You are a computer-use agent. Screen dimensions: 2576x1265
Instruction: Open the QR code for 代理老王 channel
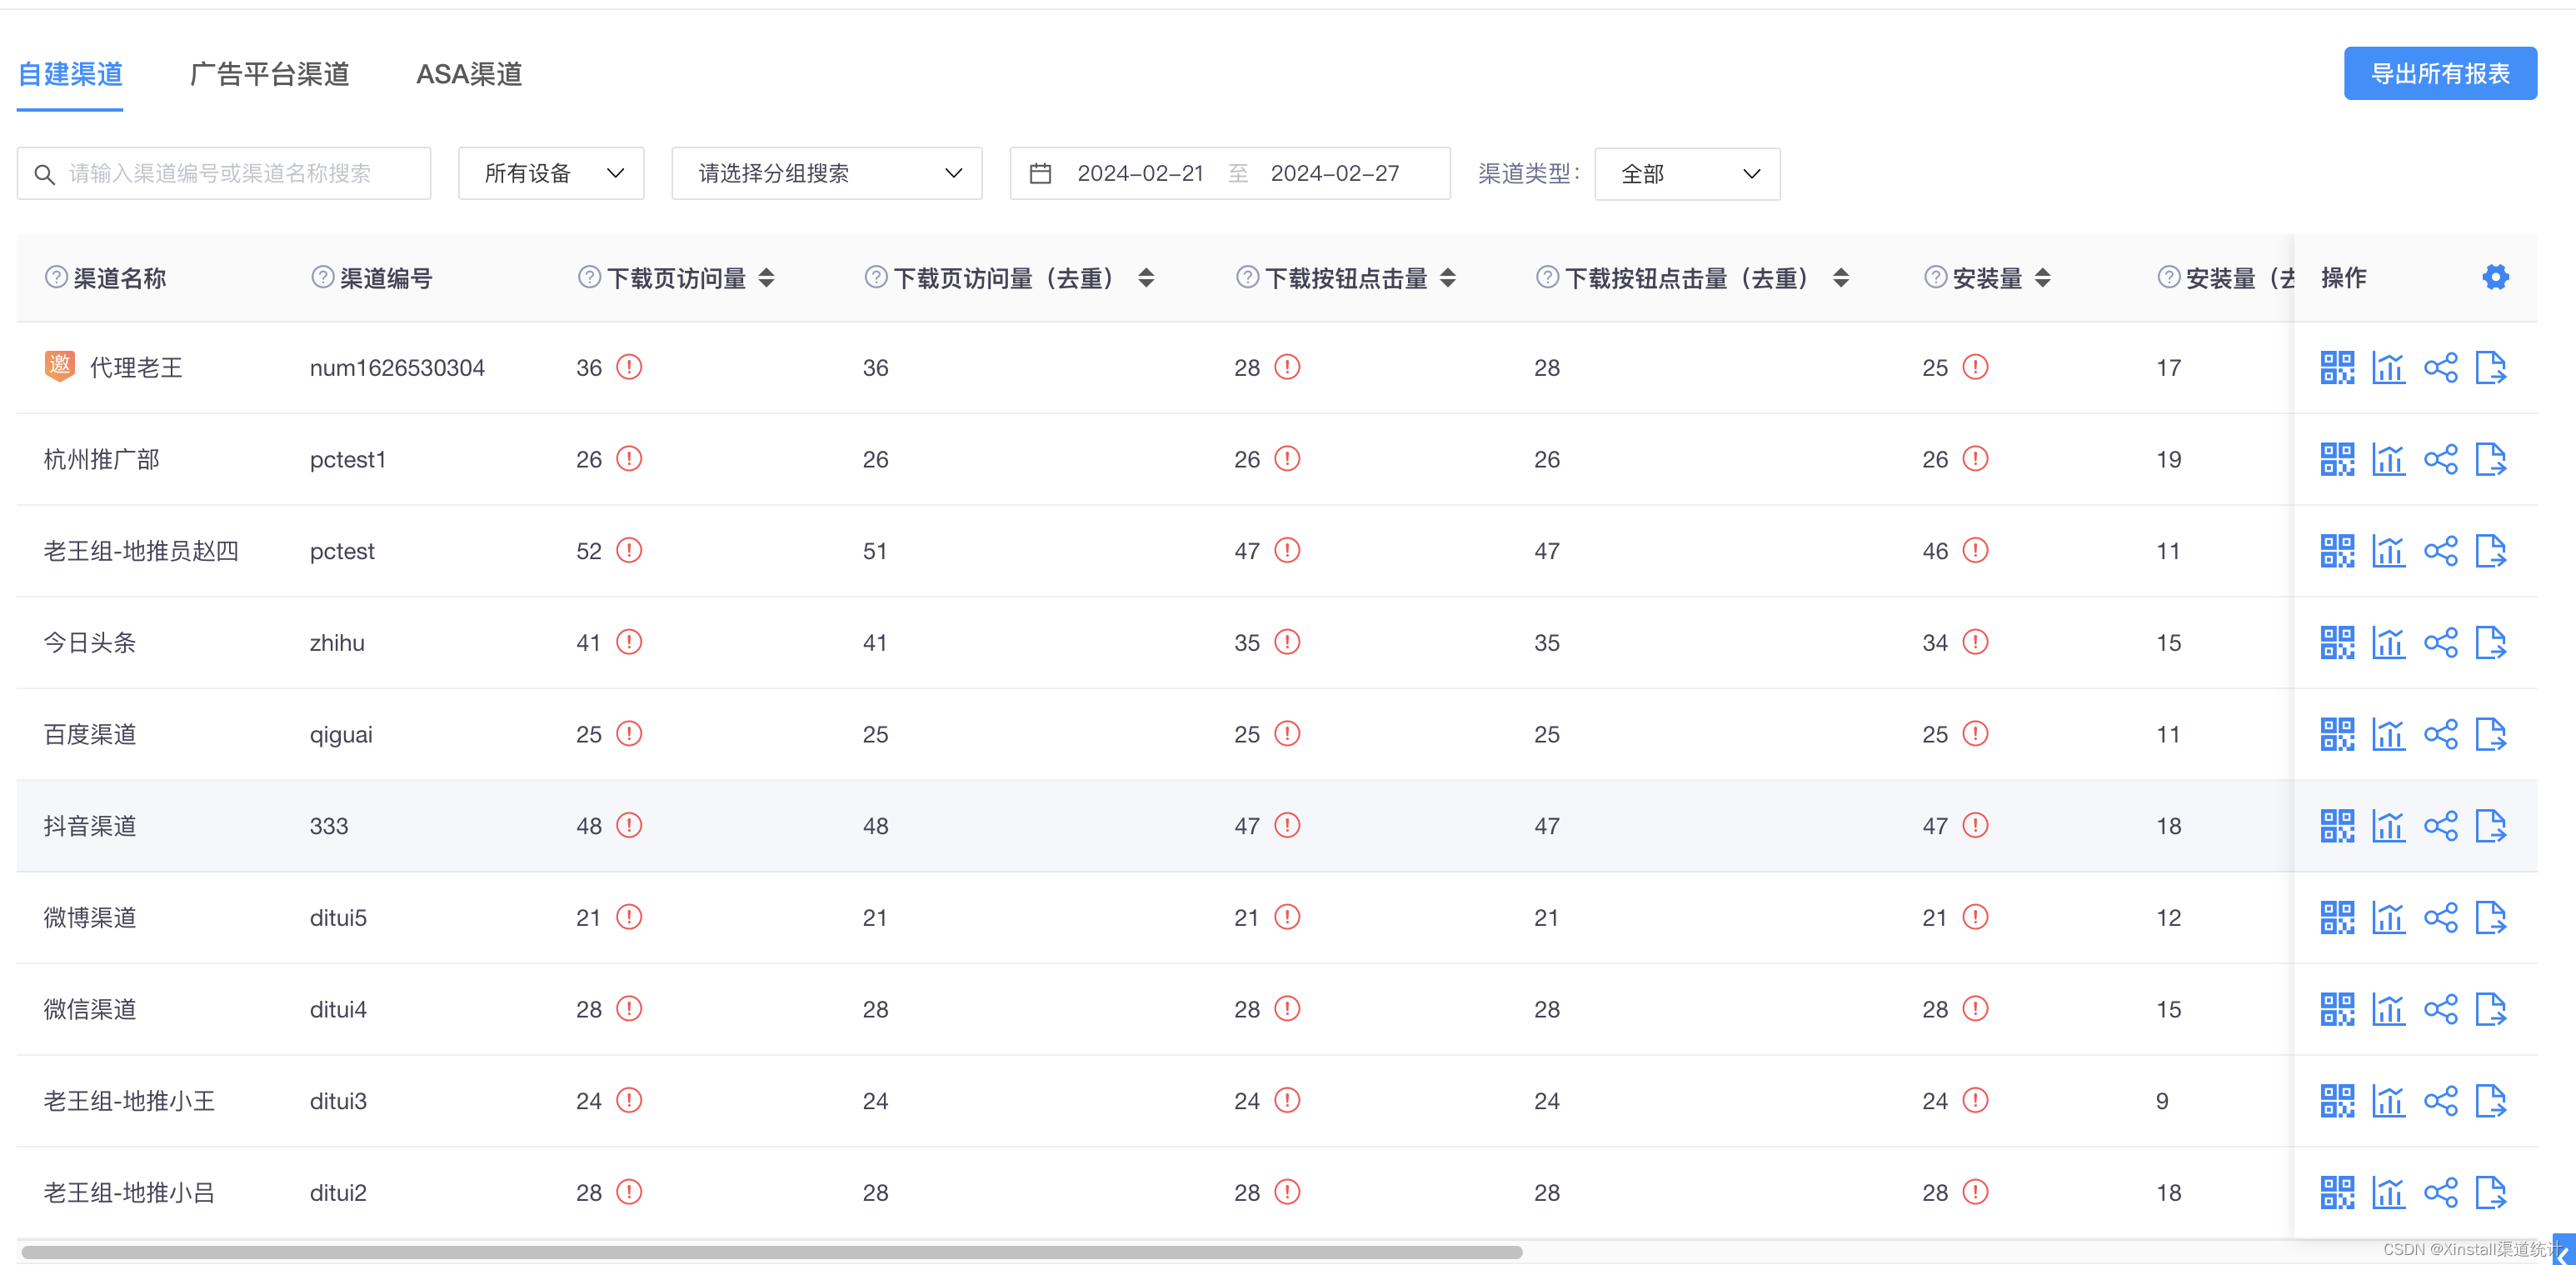(2337, 367)
